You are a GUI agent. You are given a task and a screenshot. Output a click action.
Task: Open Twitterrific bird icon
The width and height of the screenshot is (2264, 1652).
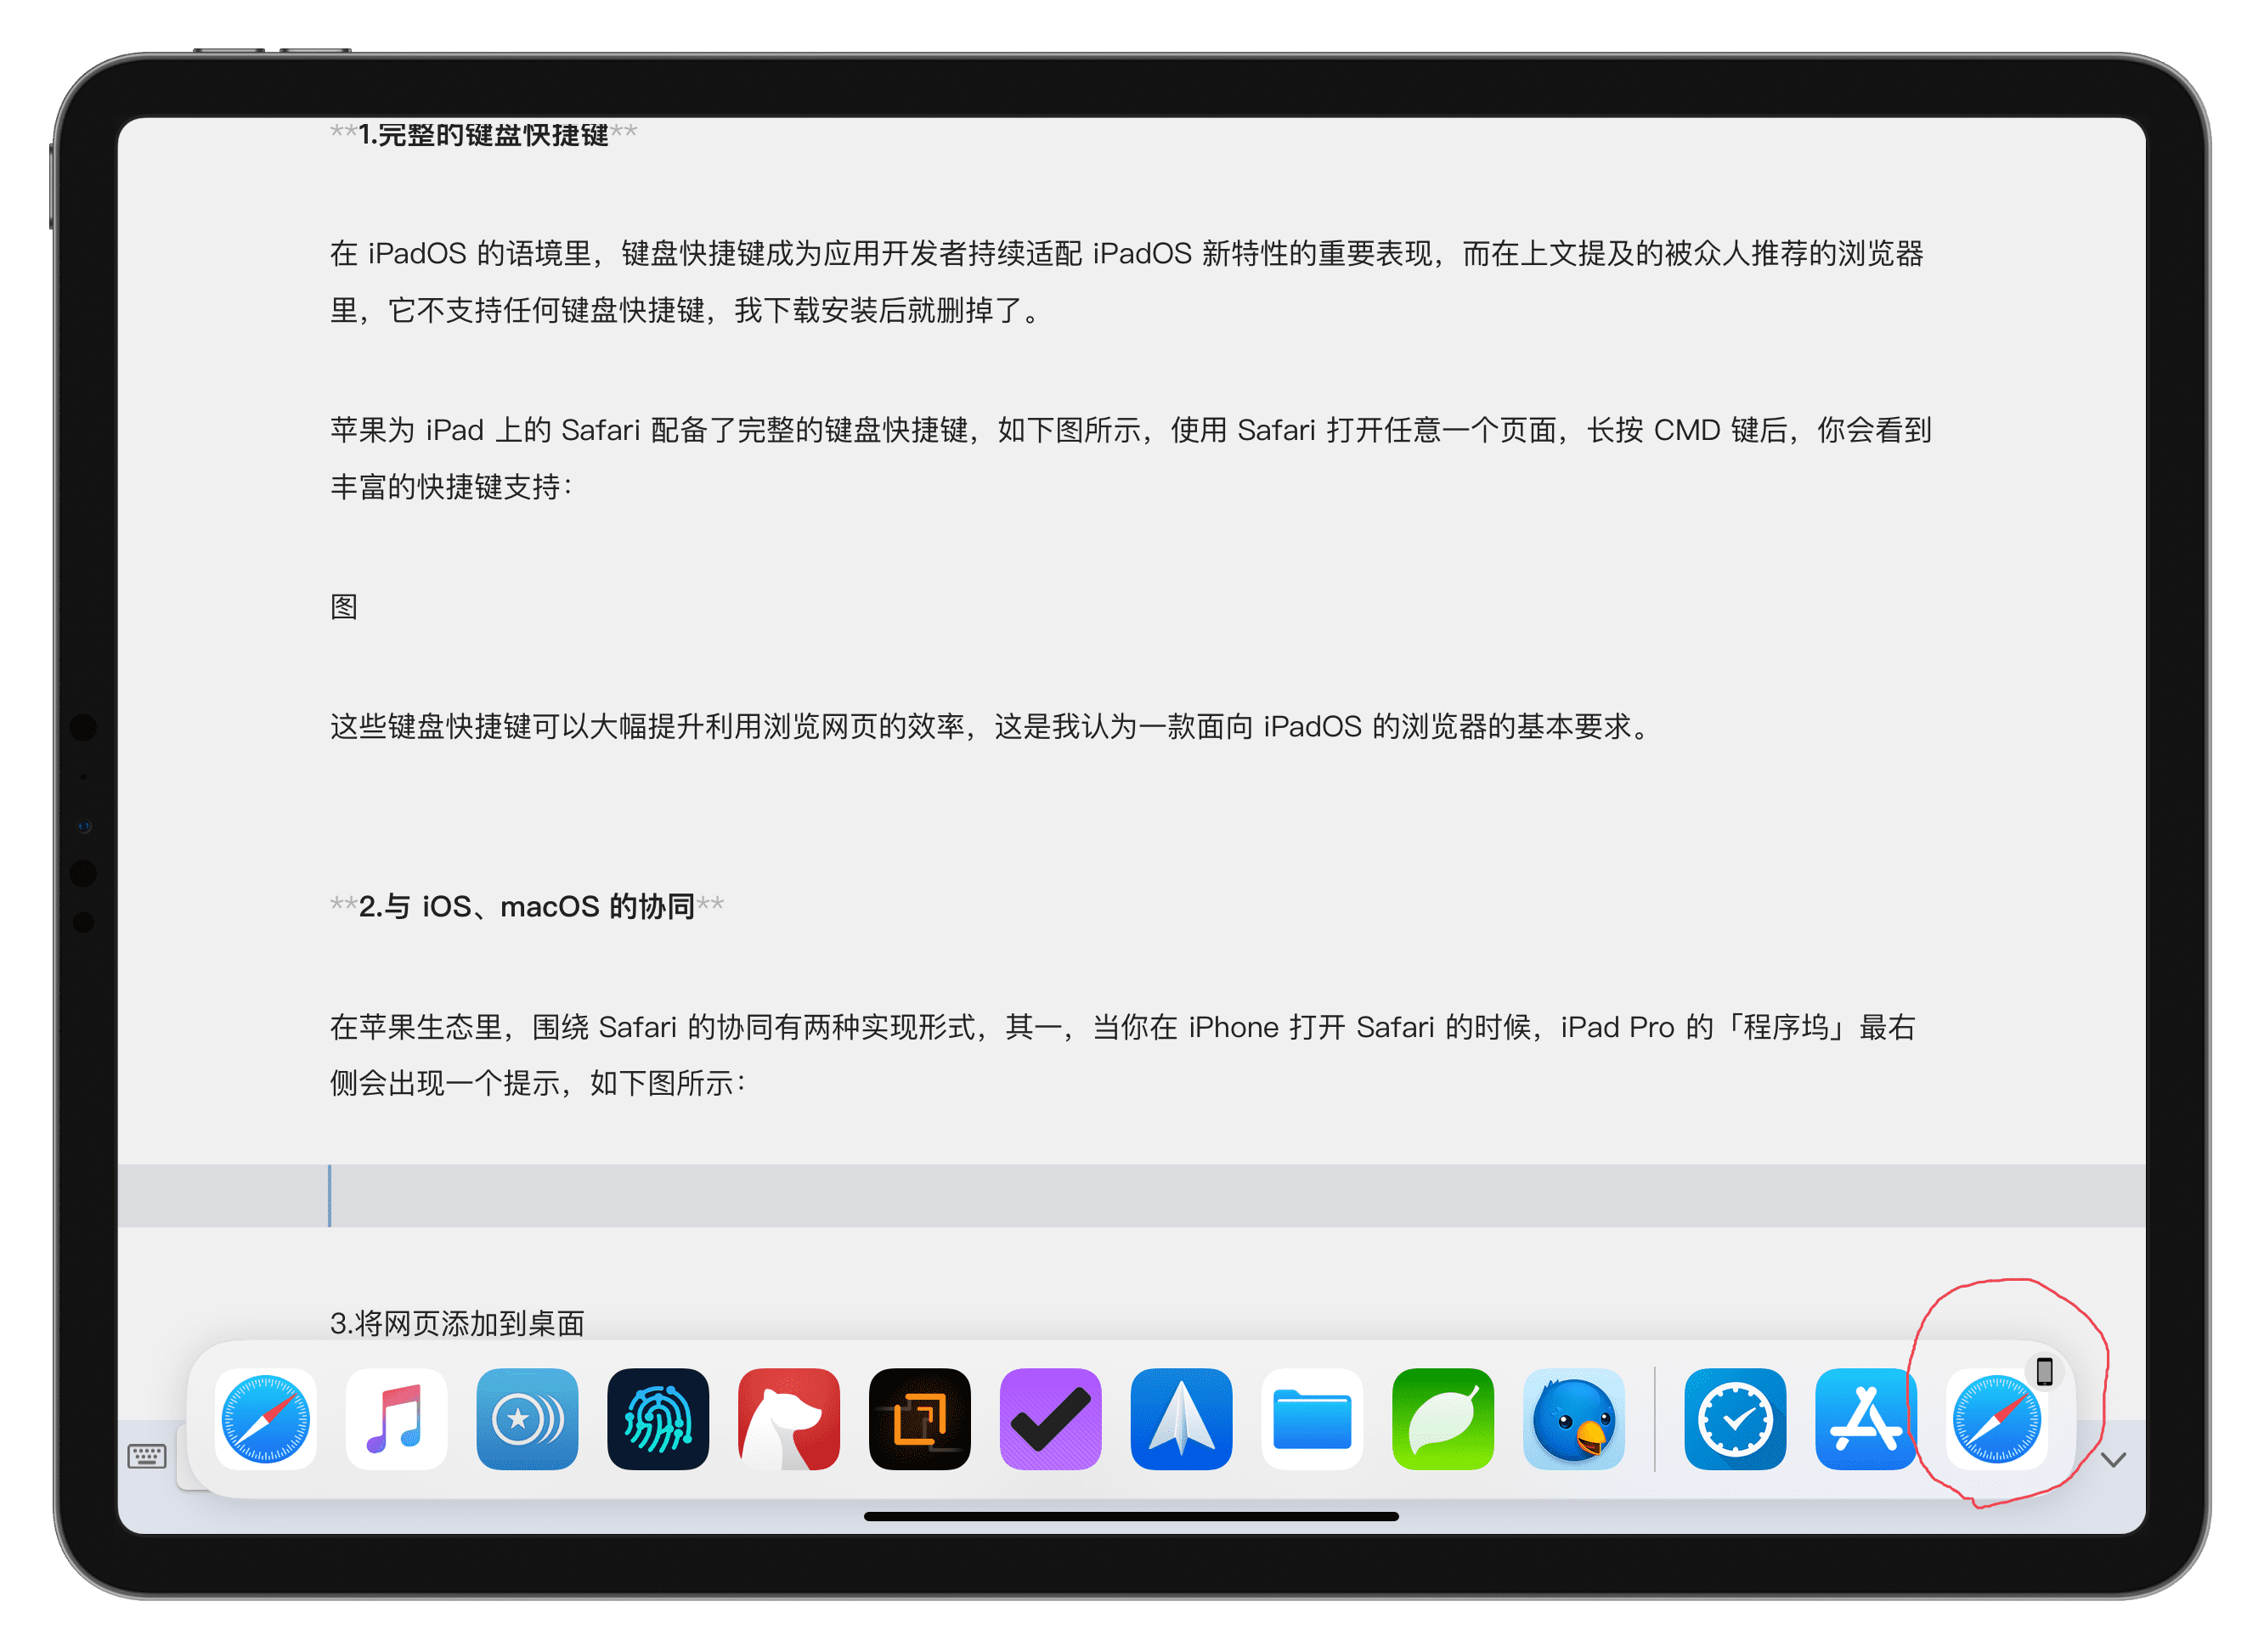point(1573,1419)
